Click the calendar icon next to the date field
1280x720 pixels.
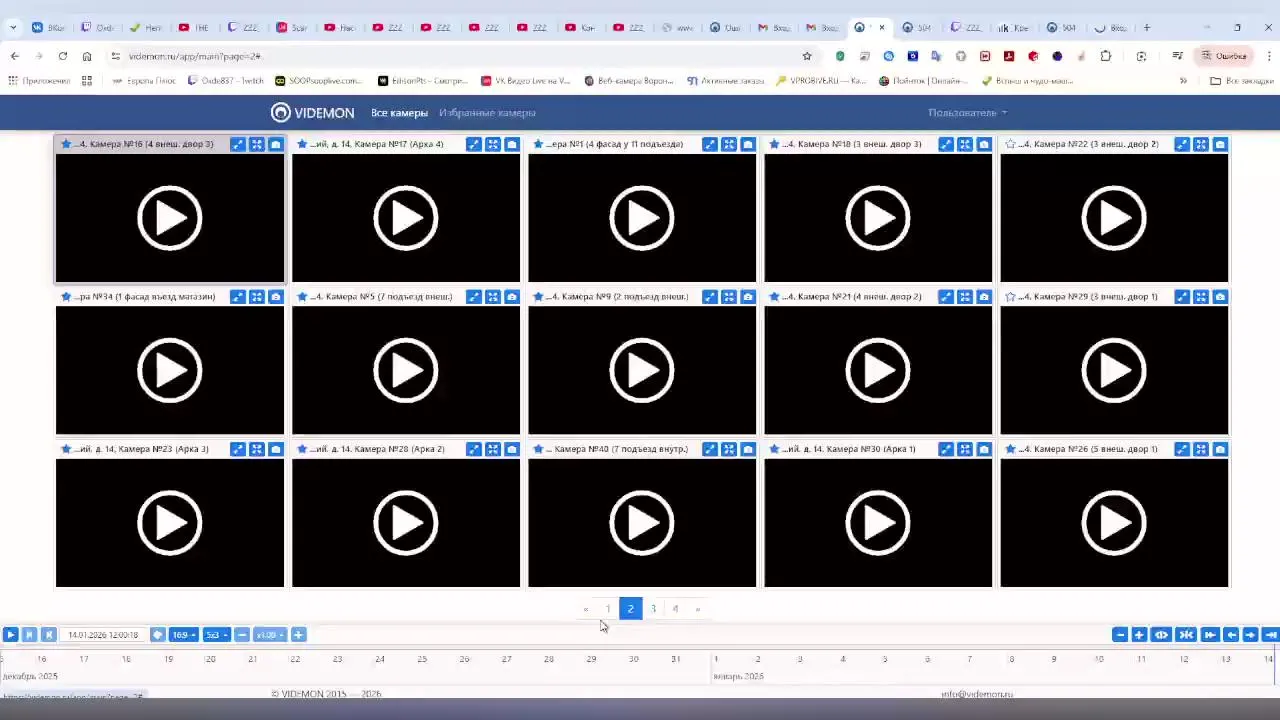tap(158, 635)
